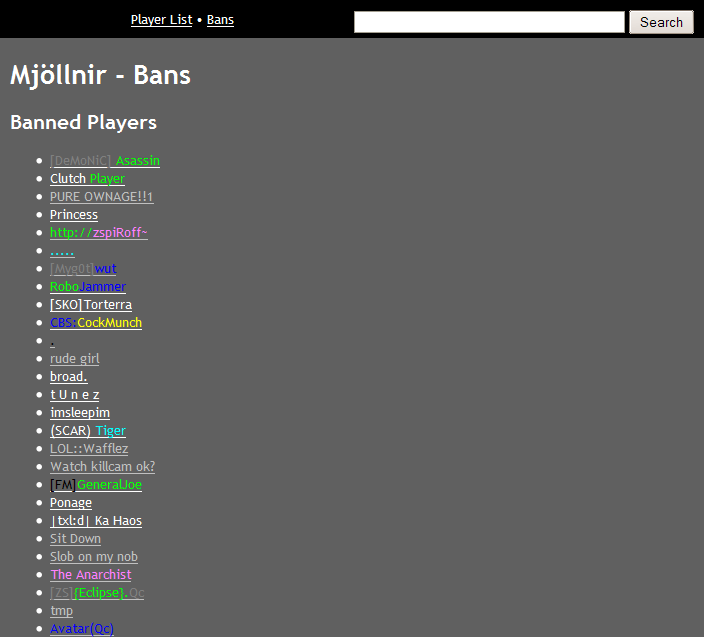704x637 pixels.
Task: Open the Player List page
Action: pyautogui.click(x=161, y=20)
